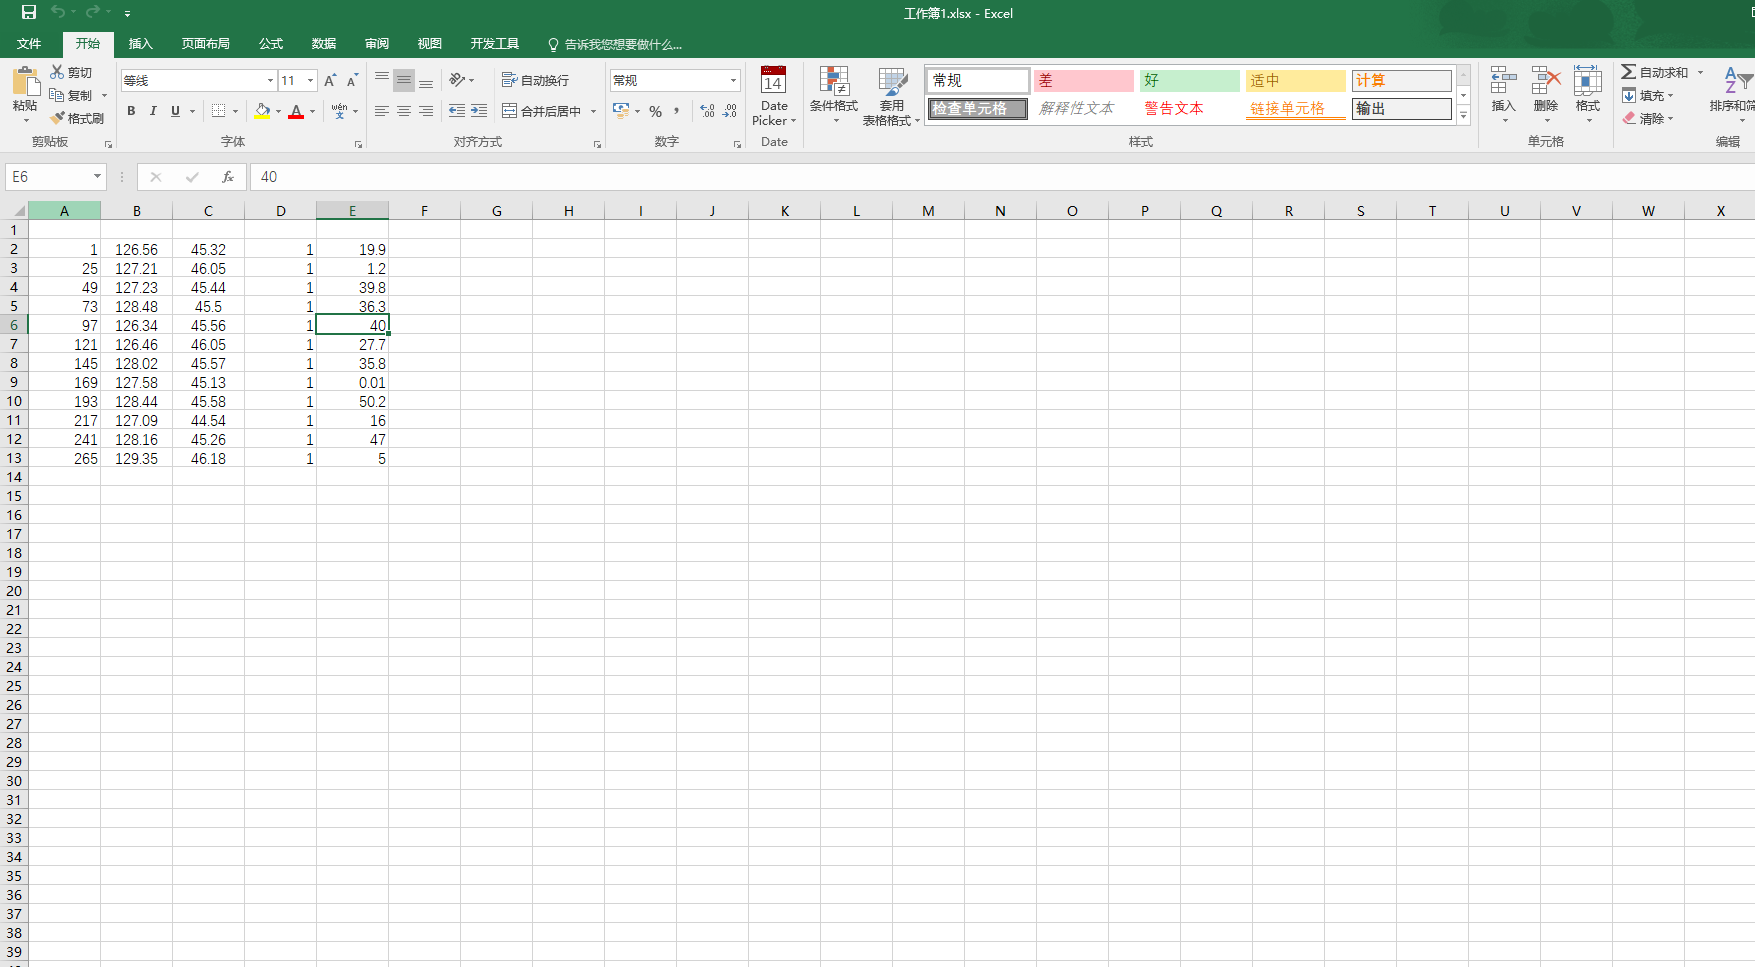This screenshot has height=967, width=1755.
Task: Confirm entry with the checkmark icon
Action: (x=192, y=177)
